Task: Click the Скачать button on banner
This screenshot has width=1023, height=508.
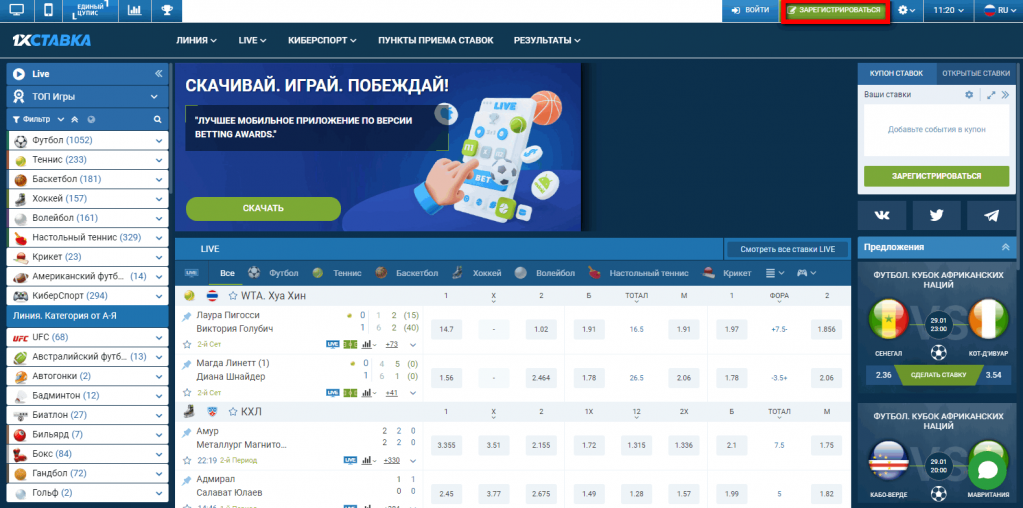Action: point(264,209)
